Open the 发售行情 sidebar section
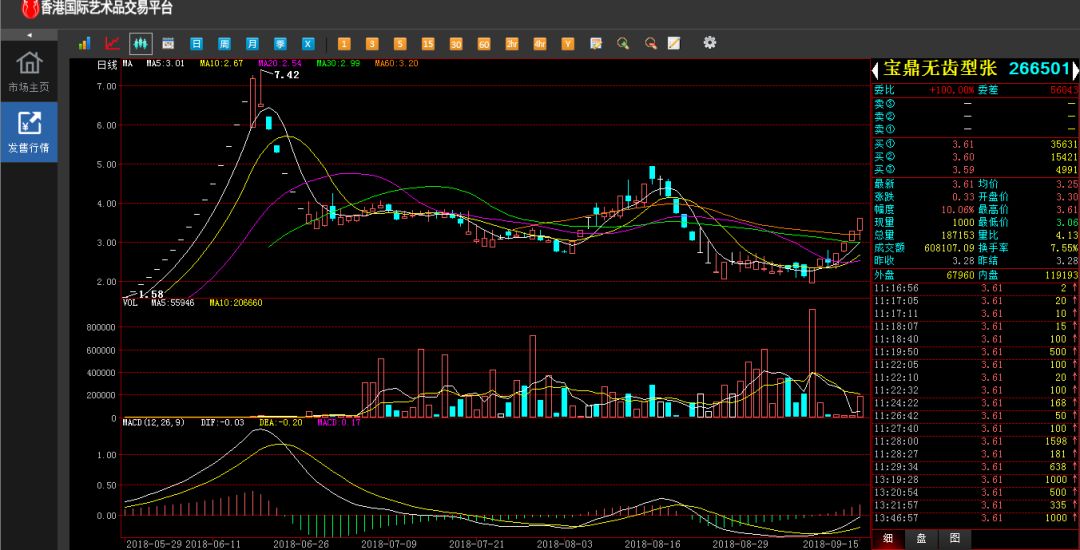 [x=29, y=132]
